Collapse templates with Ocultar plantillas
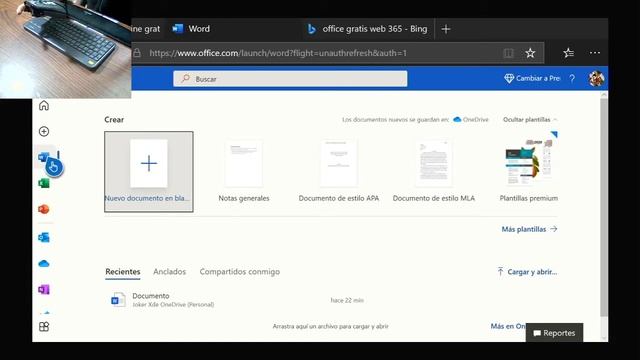 (x=530, y=120)
